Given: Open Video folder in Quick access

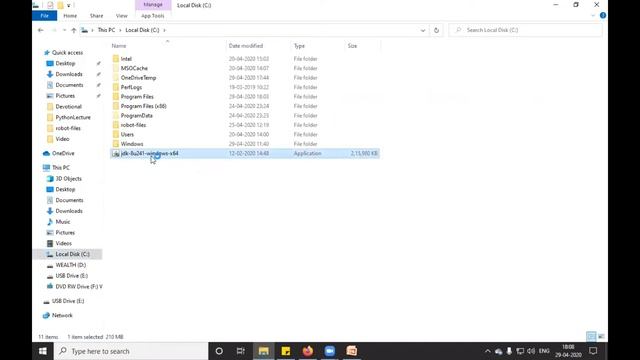Looking at the screenshot, I should click(62, 139).
